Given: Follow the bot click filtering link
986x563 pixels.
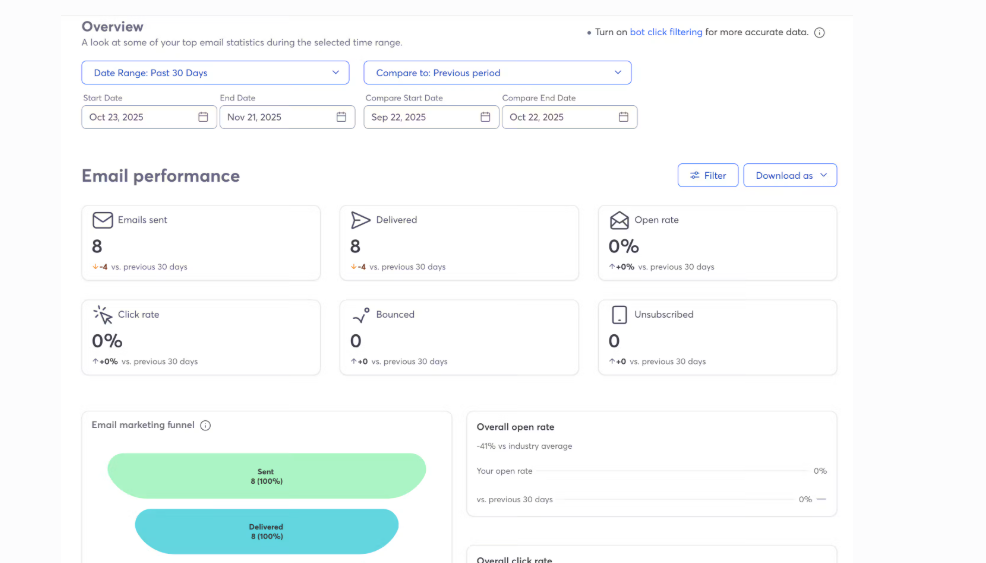Looking at the screenshot, I should click(666, 32).
